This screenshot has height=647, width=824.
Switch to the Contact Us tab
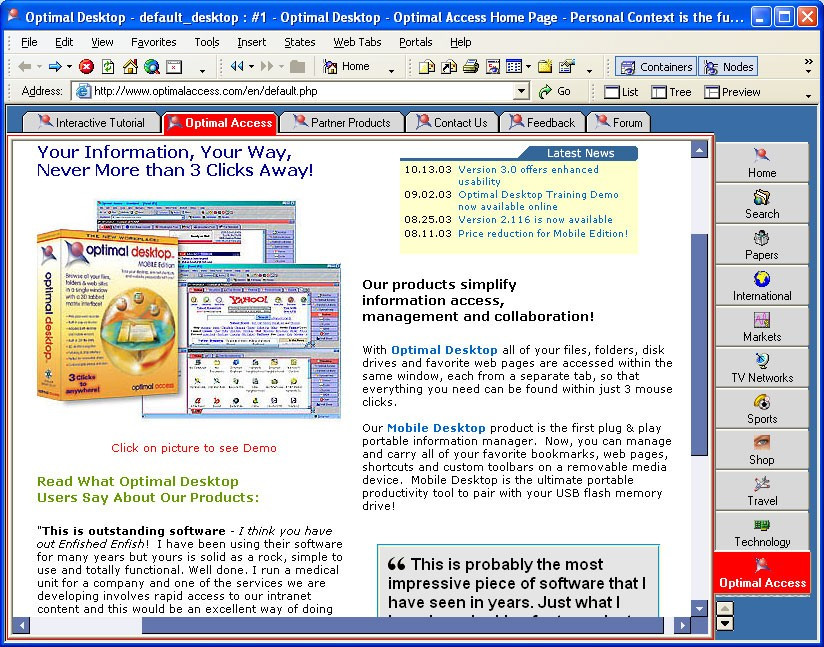(x=452, y=122)
